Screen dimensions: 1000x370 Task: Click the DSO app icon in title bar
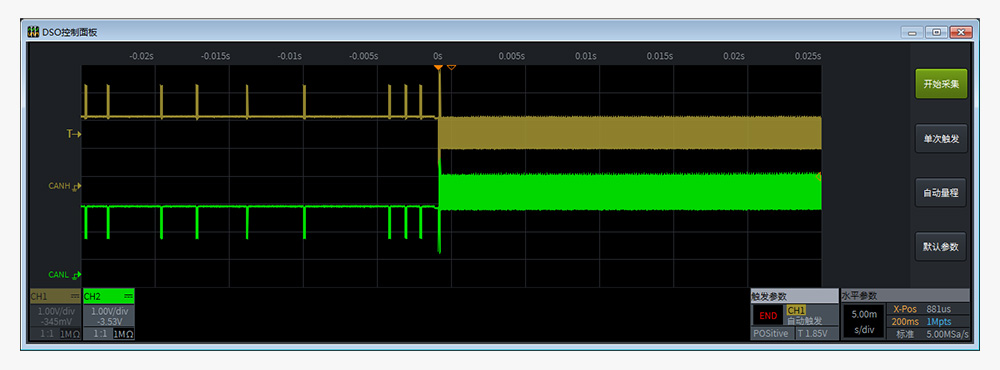coord(33,32)
